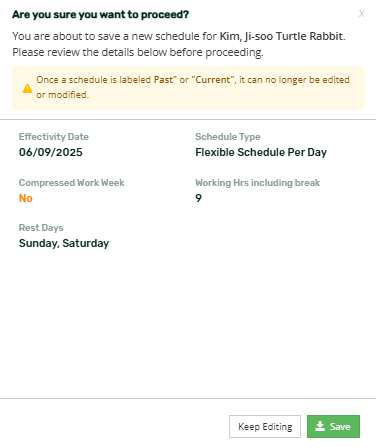Close the dialog with the X
This screenshot has height=448, width=376.
tap(361, 14)
